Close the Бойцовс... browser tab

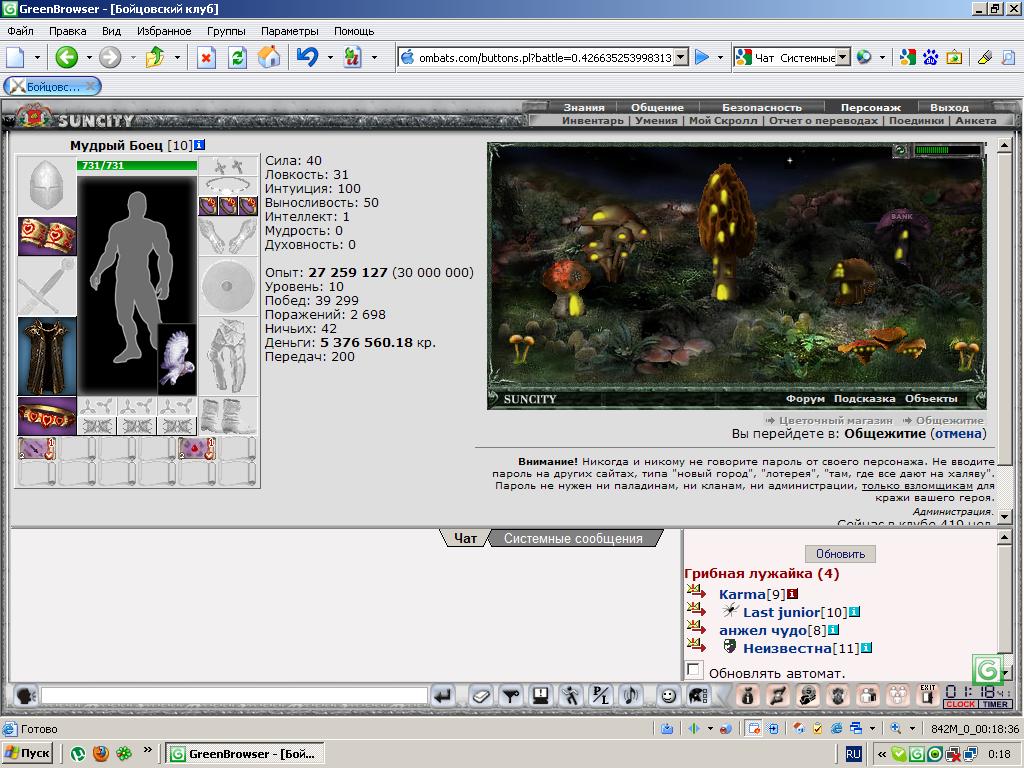[x=91, y=86]
